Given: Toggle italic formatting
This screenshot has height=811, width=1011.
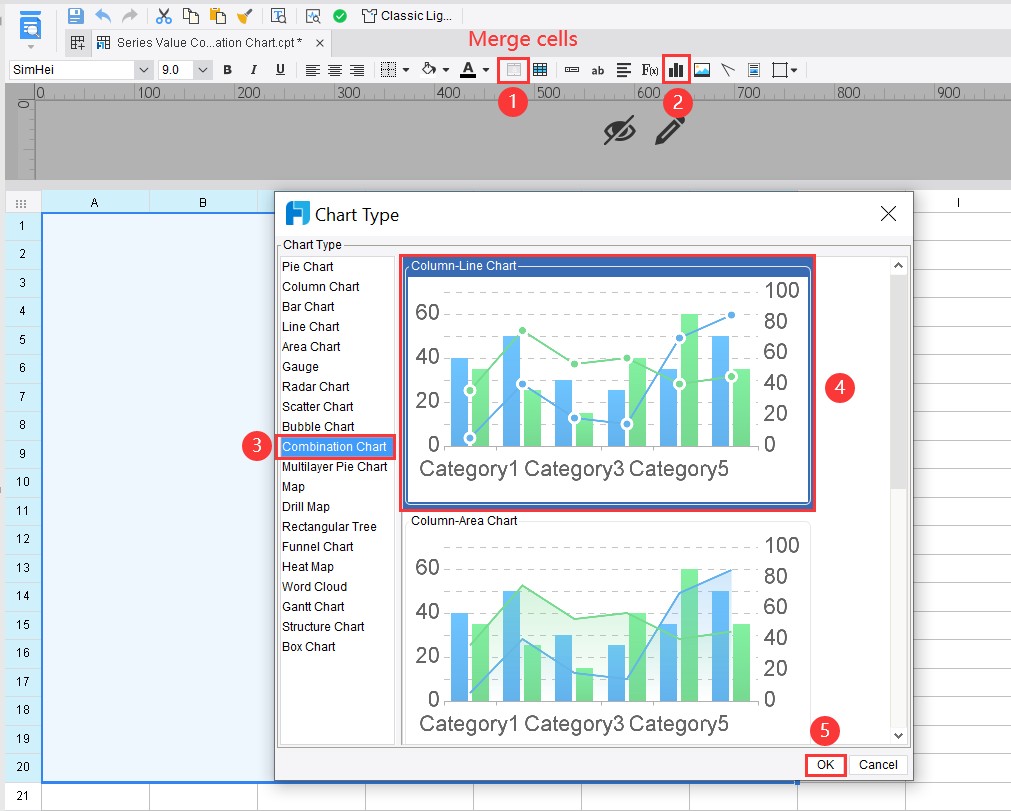Looking at the screenshot, I should pos(252,70).
